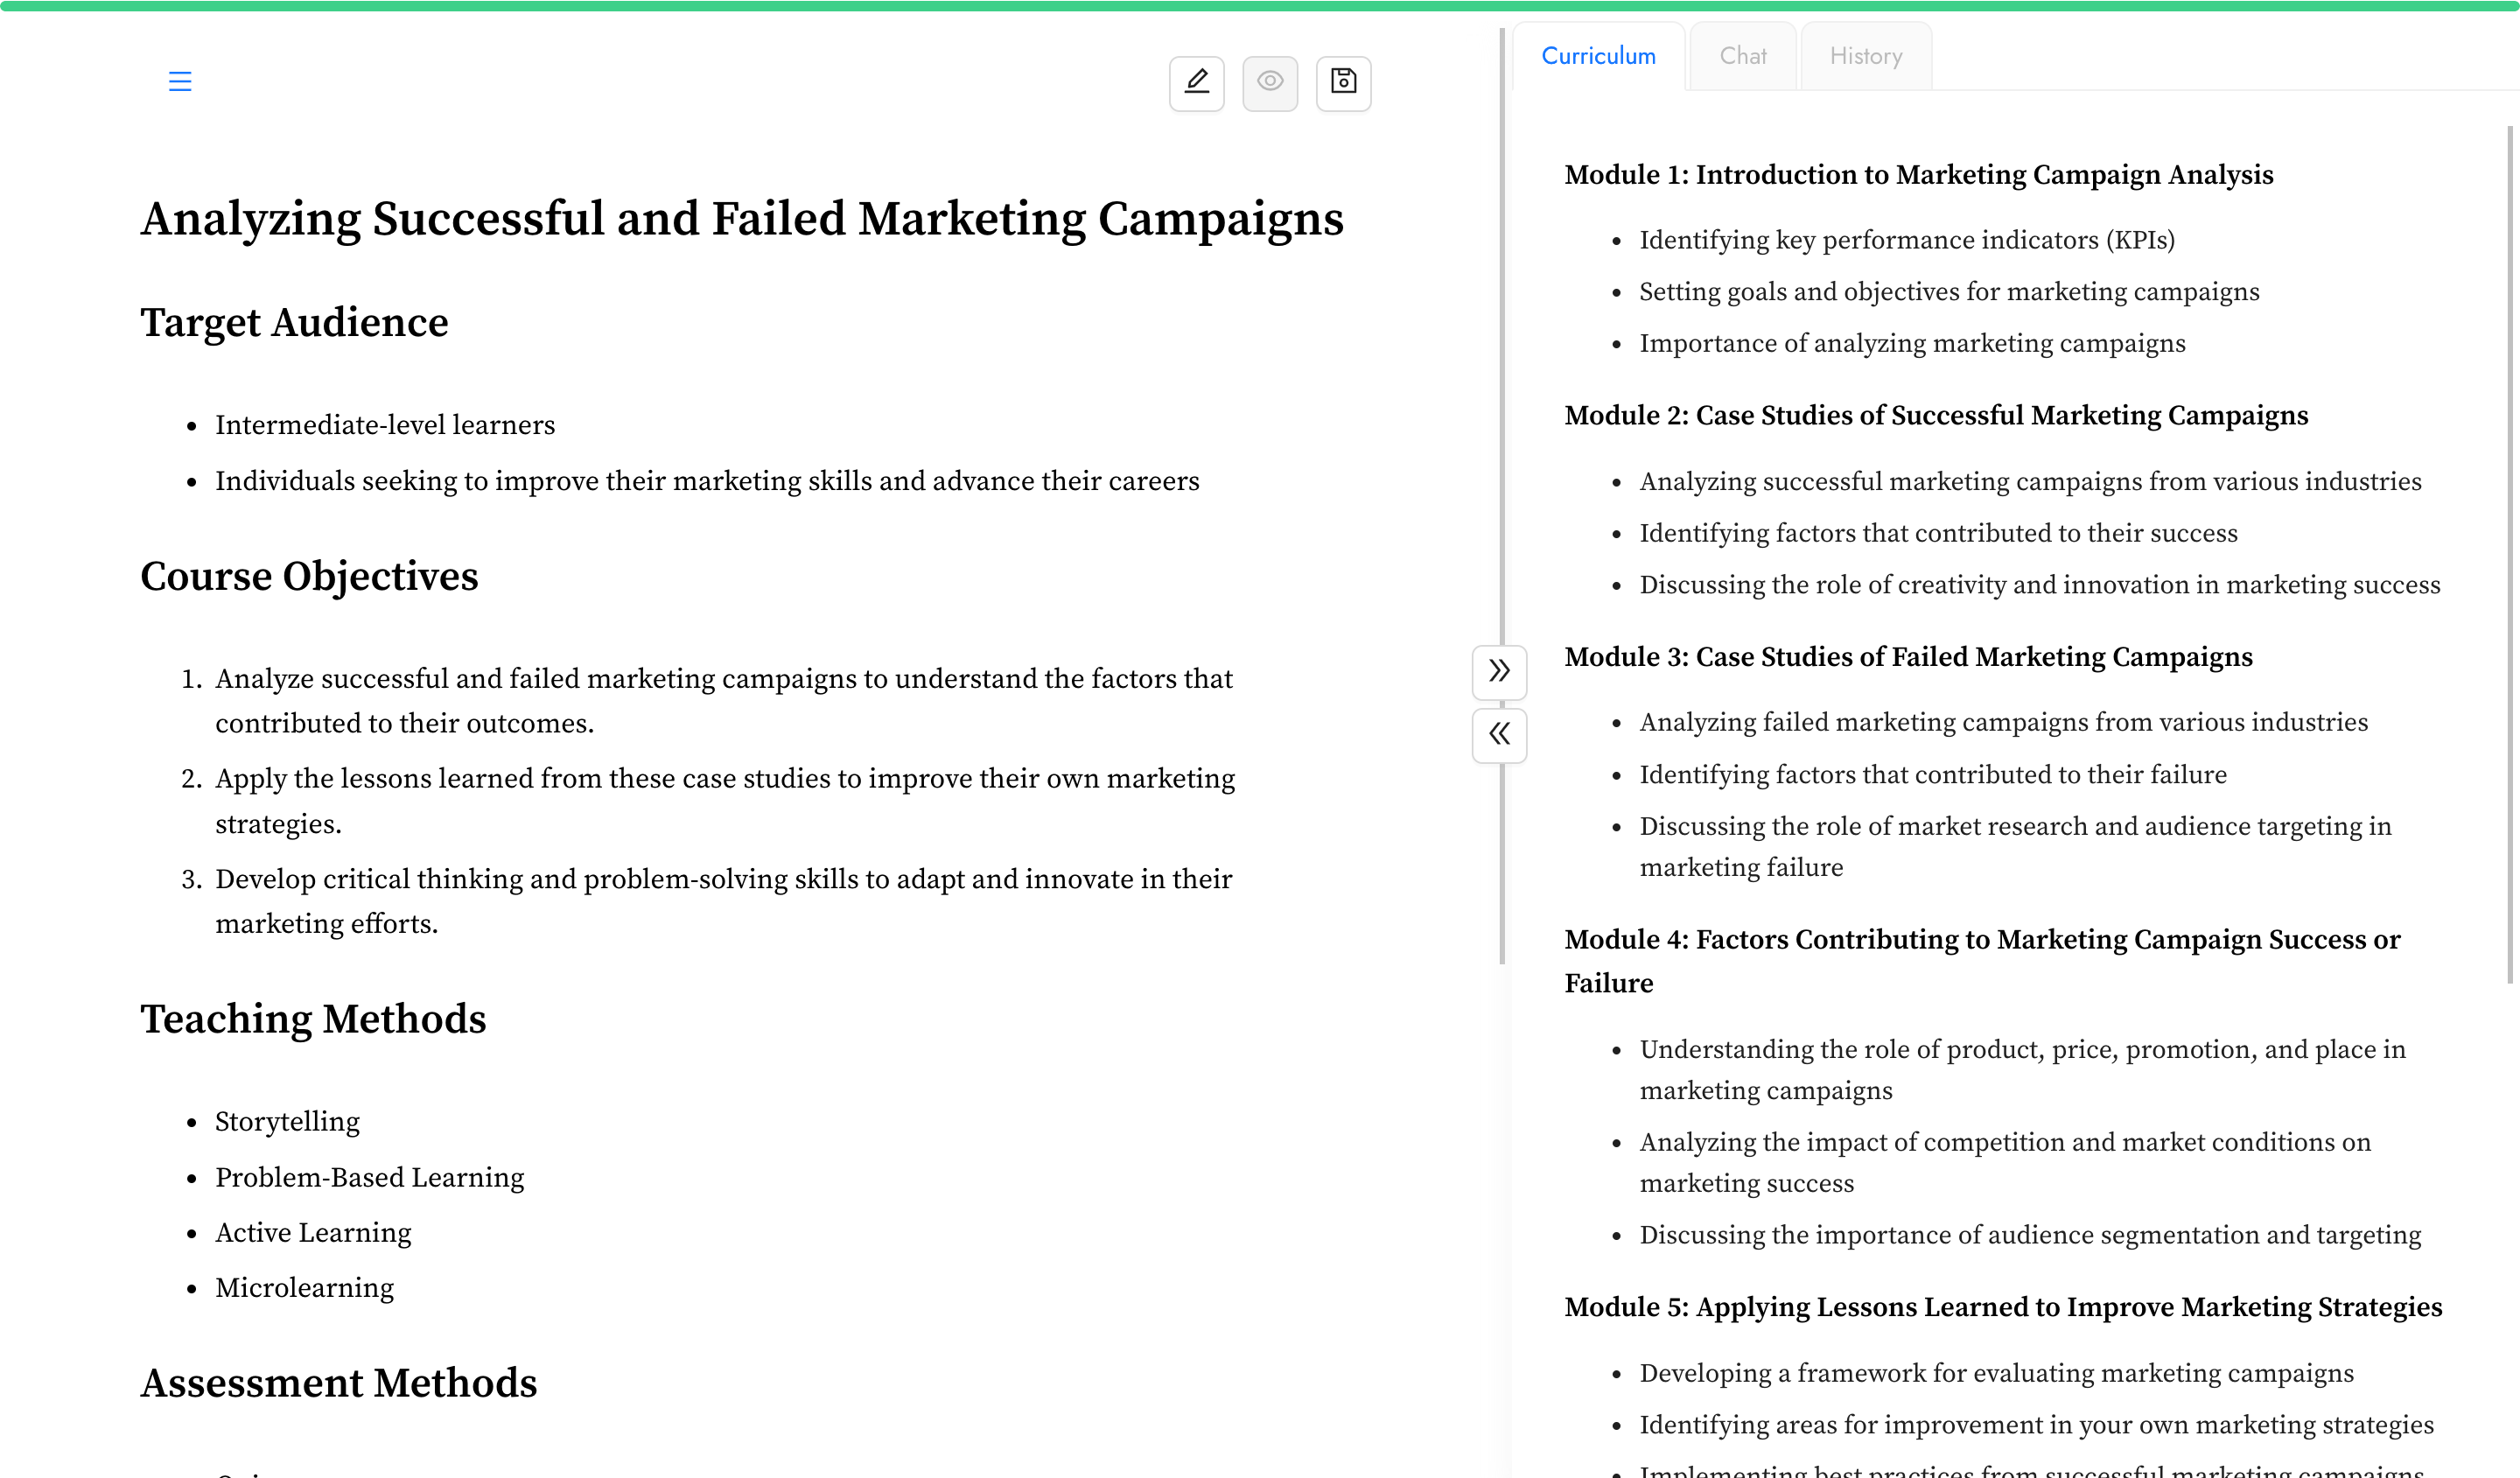Switch to the Curriculum tab
The width and height of the screenshot is (2520, 1478).
pos(1597,56)
